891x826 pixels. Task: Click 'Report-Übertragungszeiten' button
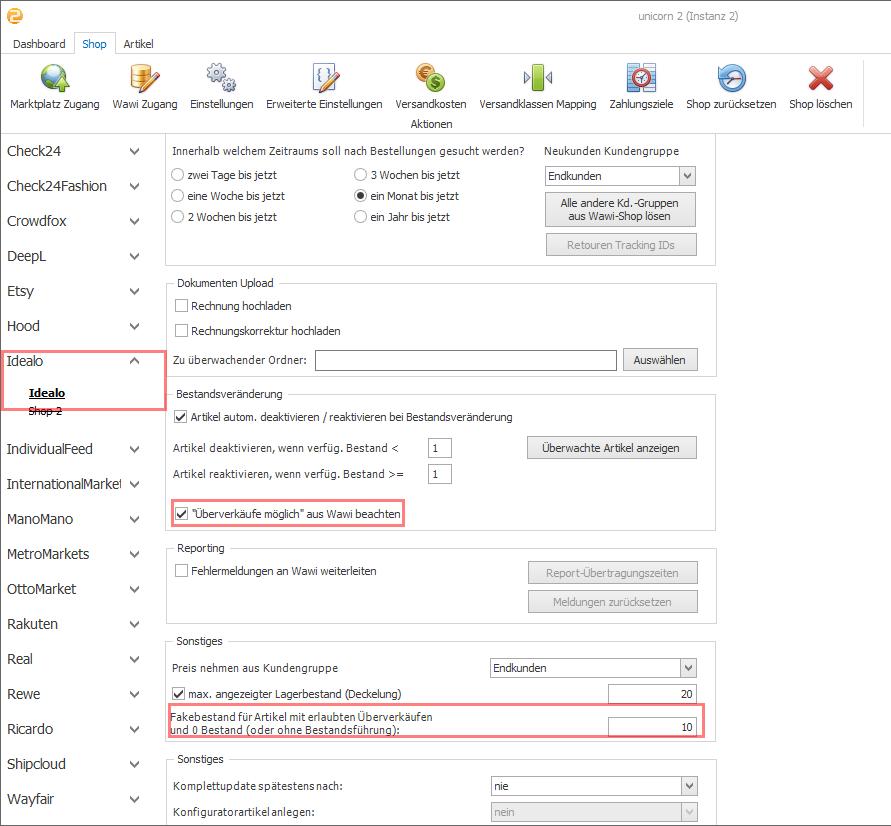click(x=612, y=573)
